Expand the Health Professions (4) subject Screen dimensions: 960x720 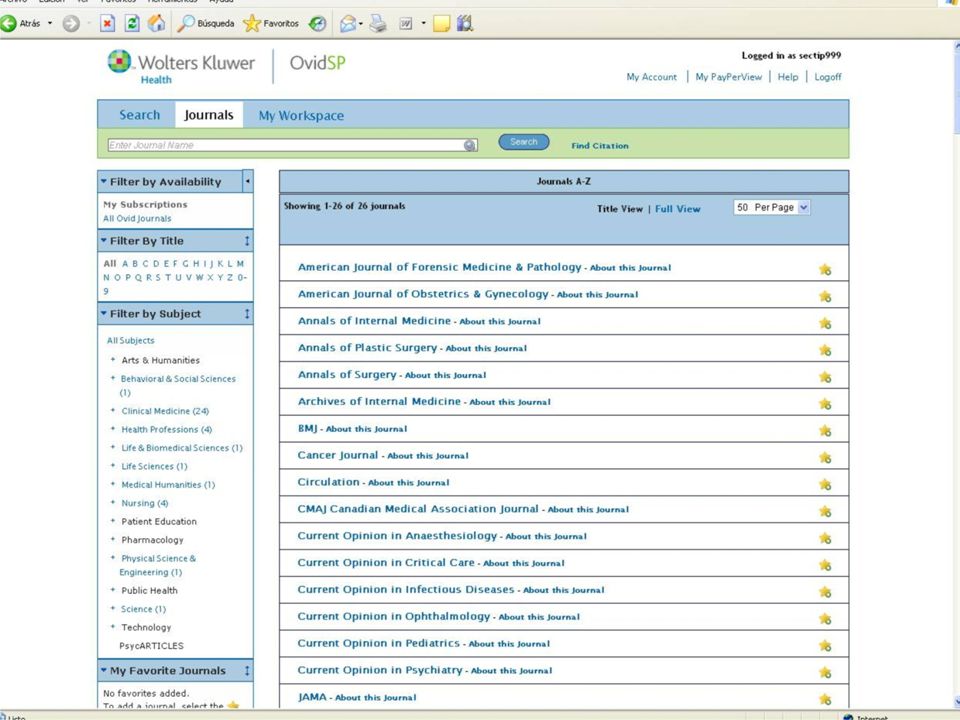click(x=113, y=429)
